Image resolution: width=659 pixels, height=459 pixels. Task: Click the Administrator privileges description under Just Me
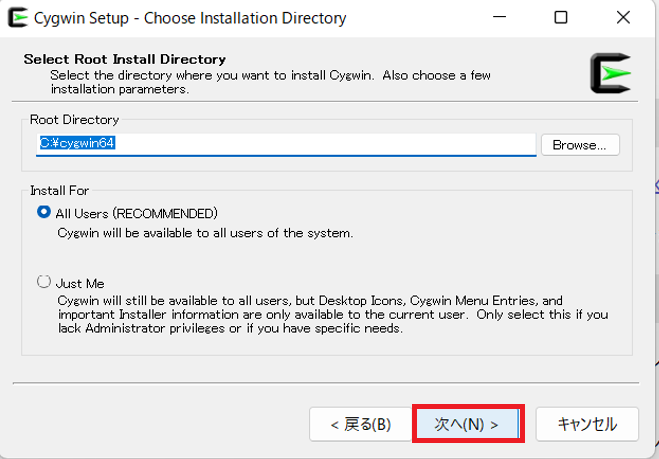point(333,314)
